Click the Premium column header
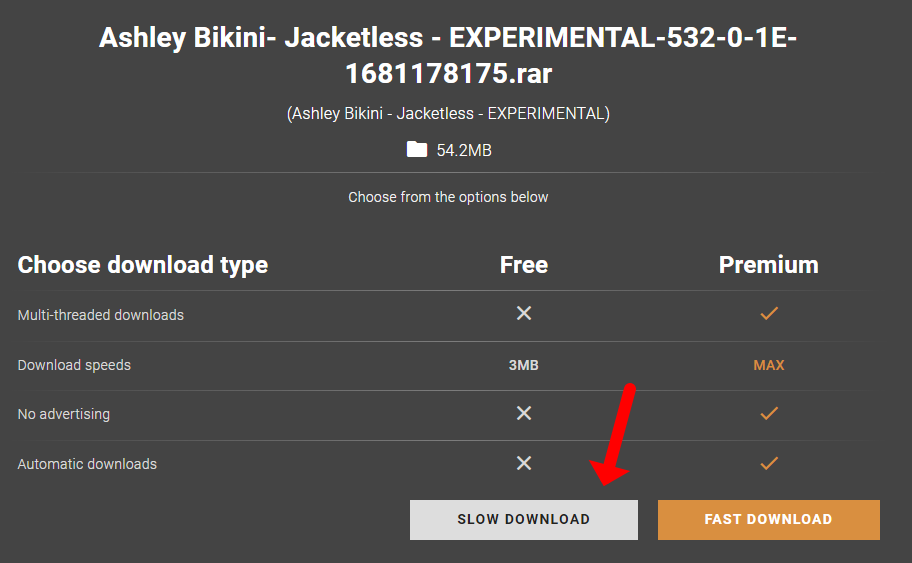The width and height of the screenshot is (912, 563). [x=768, y=265]
